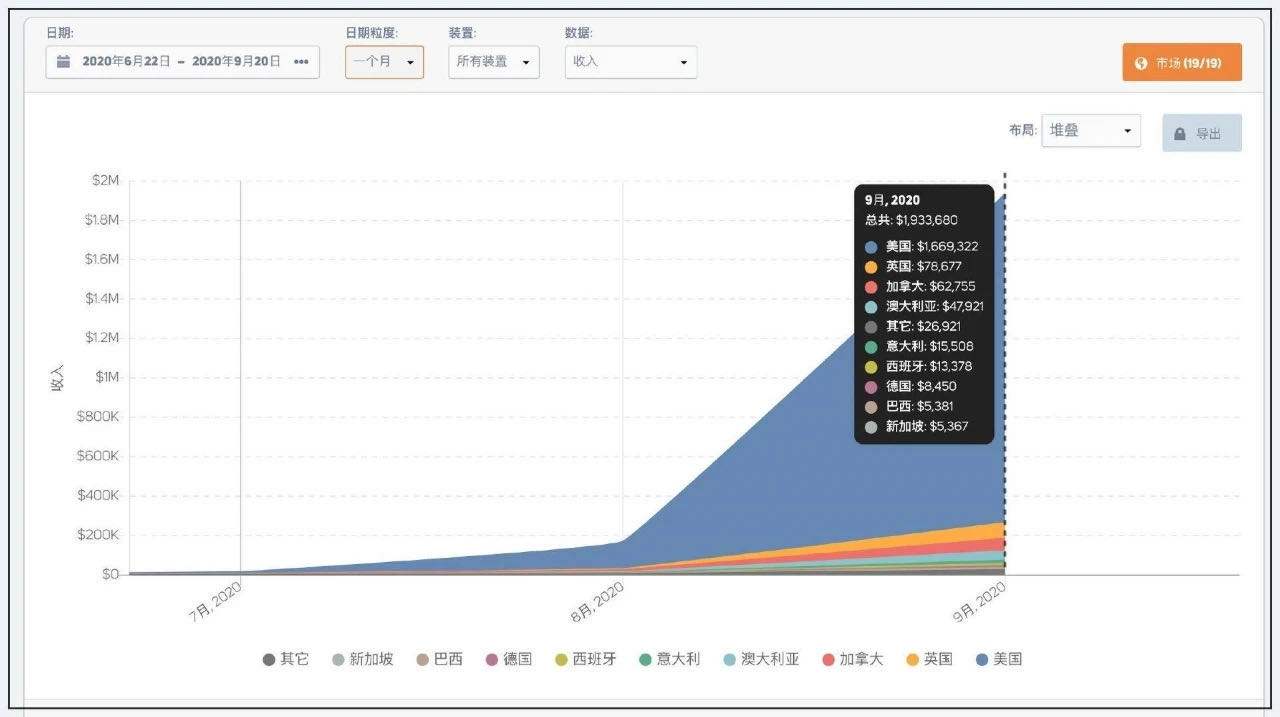Click the 8月, 2020 axis marker
1280x717 pixels.
(598, 603)
